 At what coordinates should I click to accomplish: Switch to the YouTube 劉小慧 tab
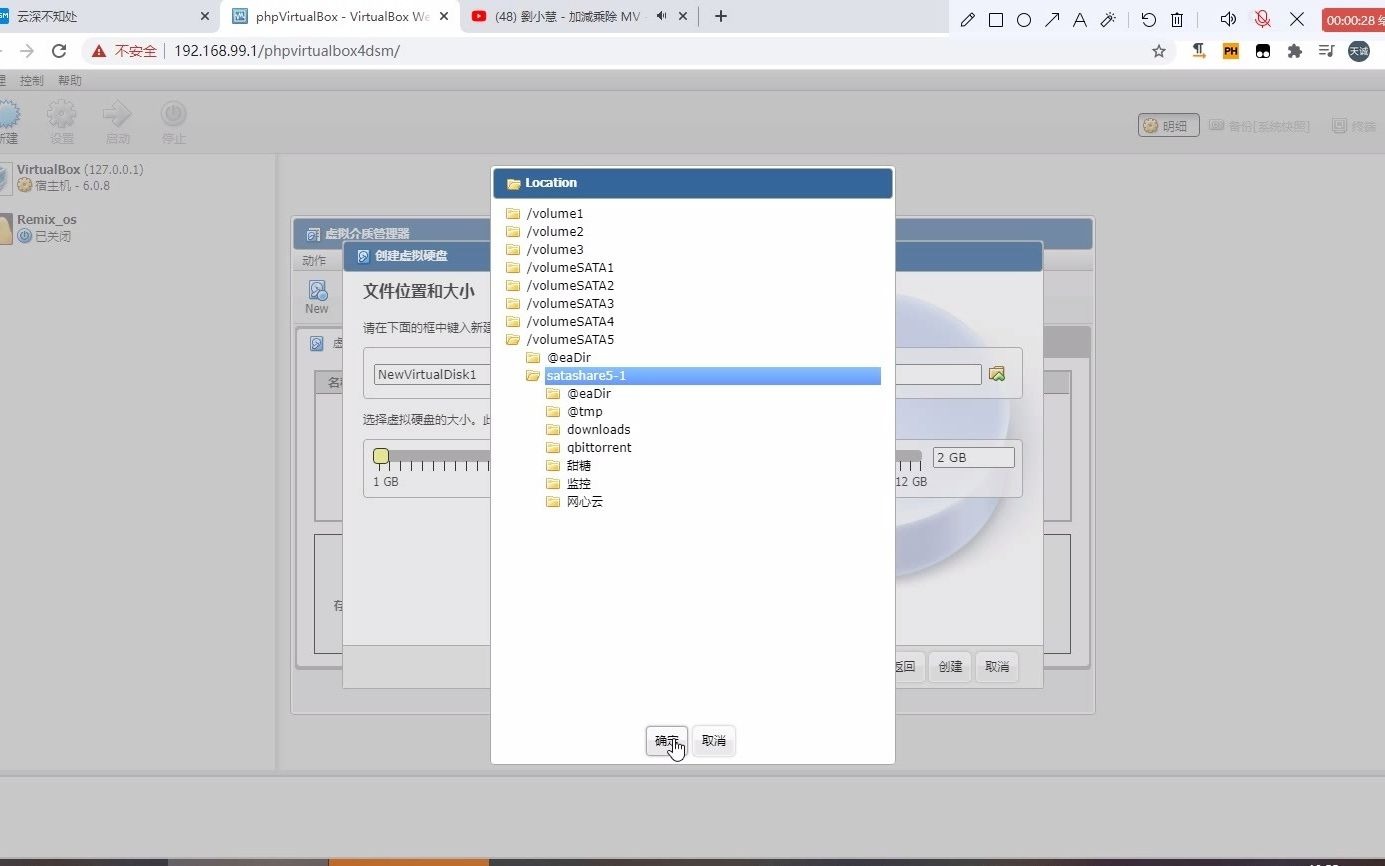coord(579,16)
